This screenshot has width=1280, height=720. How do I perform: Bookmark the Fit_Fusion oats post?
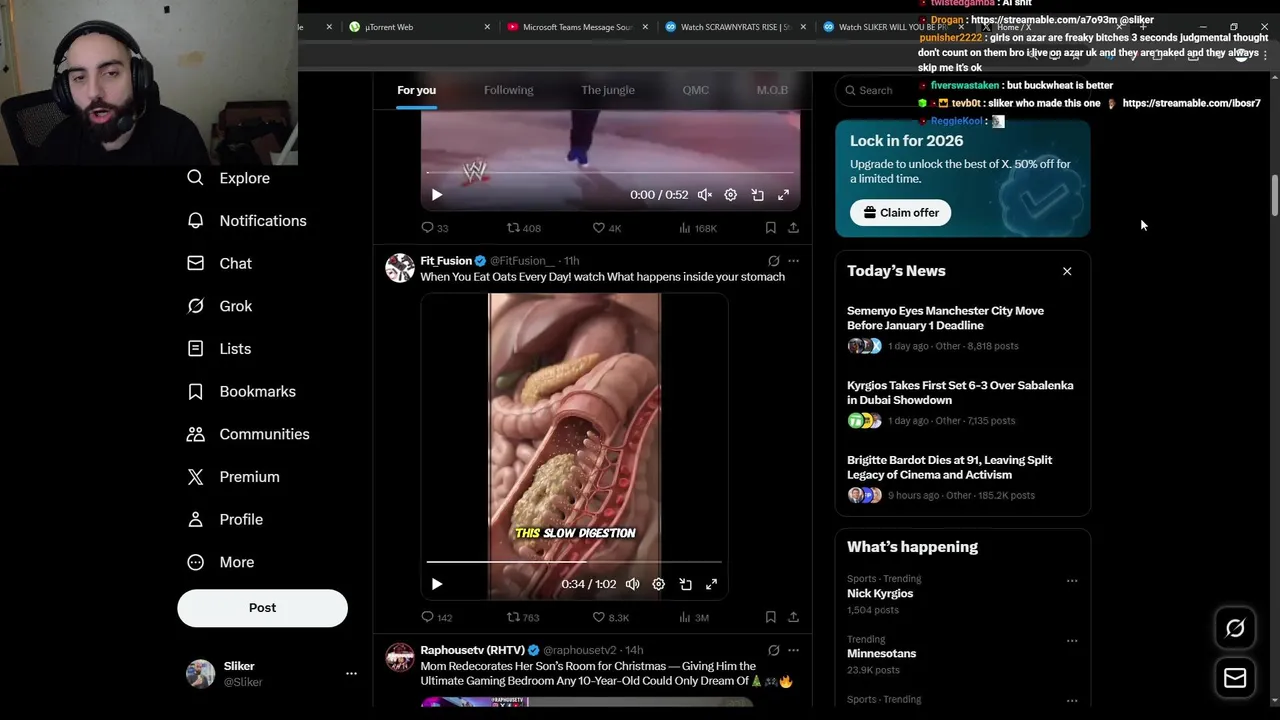[x=771, y=617]
